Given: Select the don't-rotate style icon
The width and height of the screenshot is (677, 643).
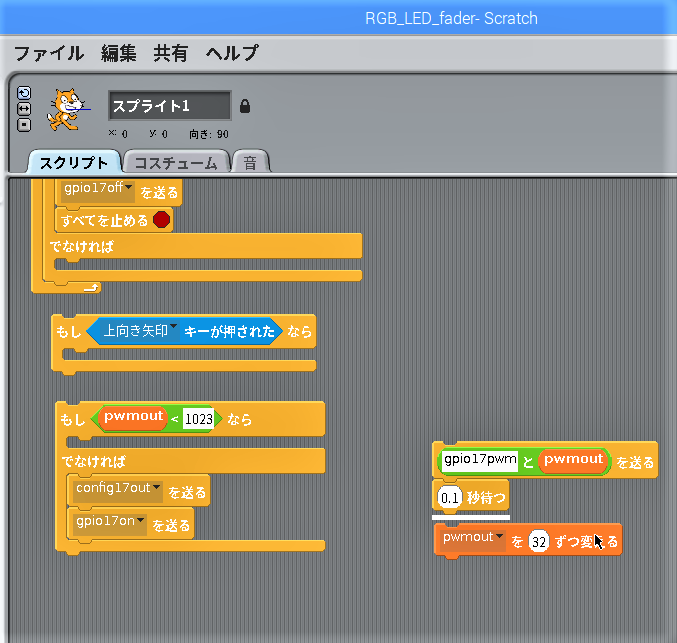Looking at the screenshot, I should coord(24,125).
